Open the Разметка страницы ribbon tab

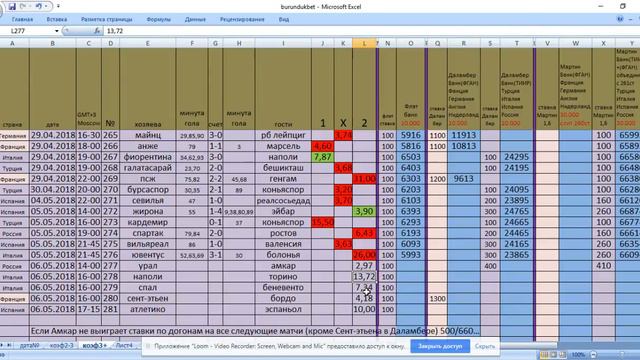click(x=107, y=19)
